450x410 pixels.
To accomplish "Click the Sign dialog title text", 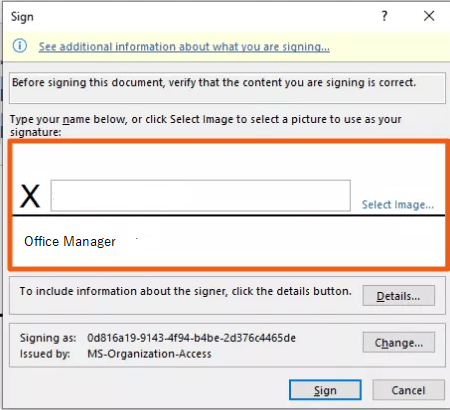I will click(x=22, y=17).
